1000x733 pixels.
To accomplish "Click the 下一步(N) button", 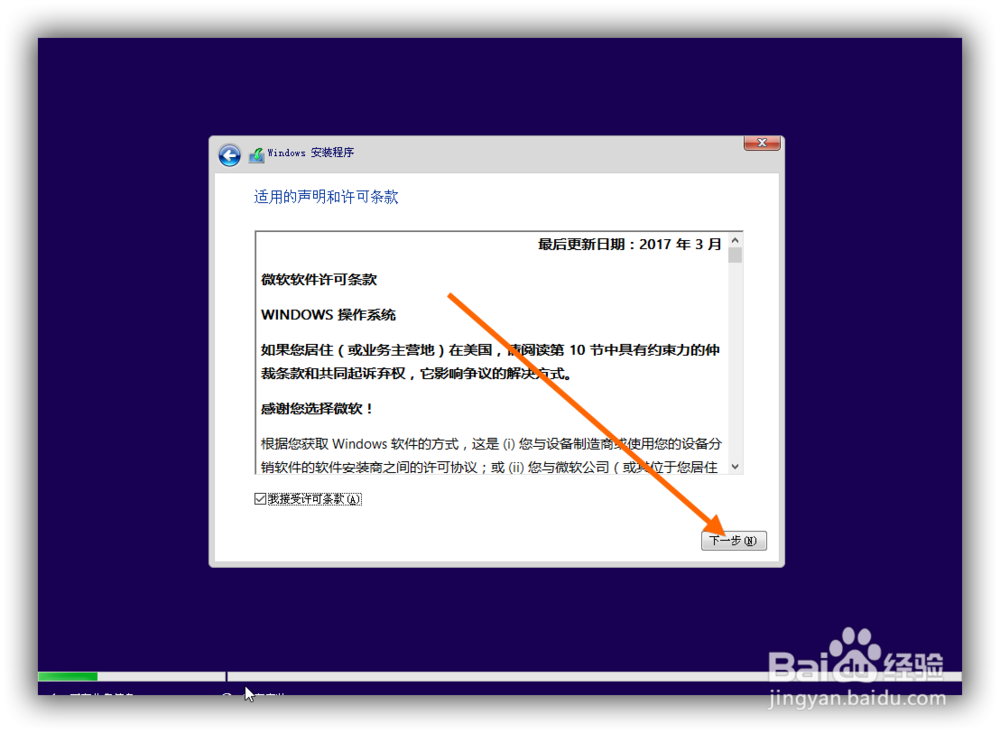I will 733,540.
